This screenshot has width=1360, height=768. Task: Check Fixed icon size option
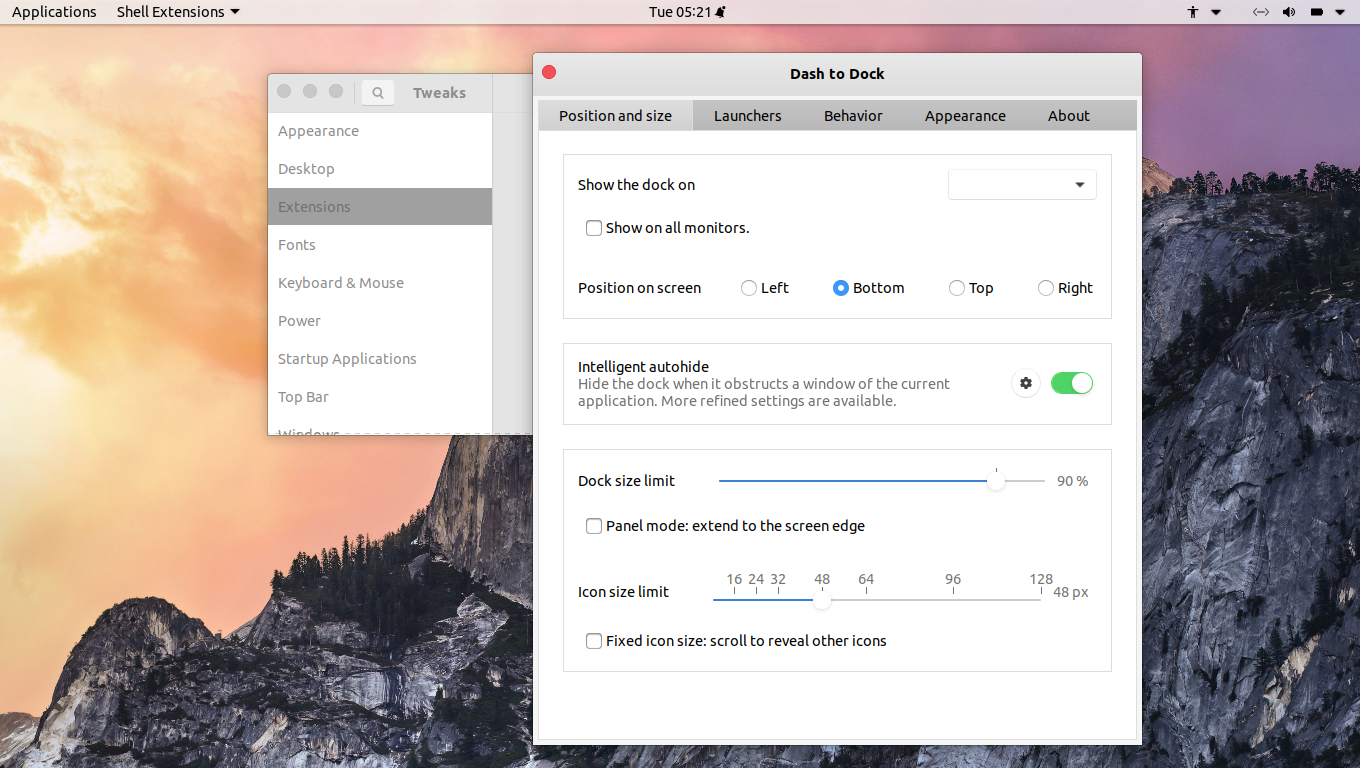[594, 641]
